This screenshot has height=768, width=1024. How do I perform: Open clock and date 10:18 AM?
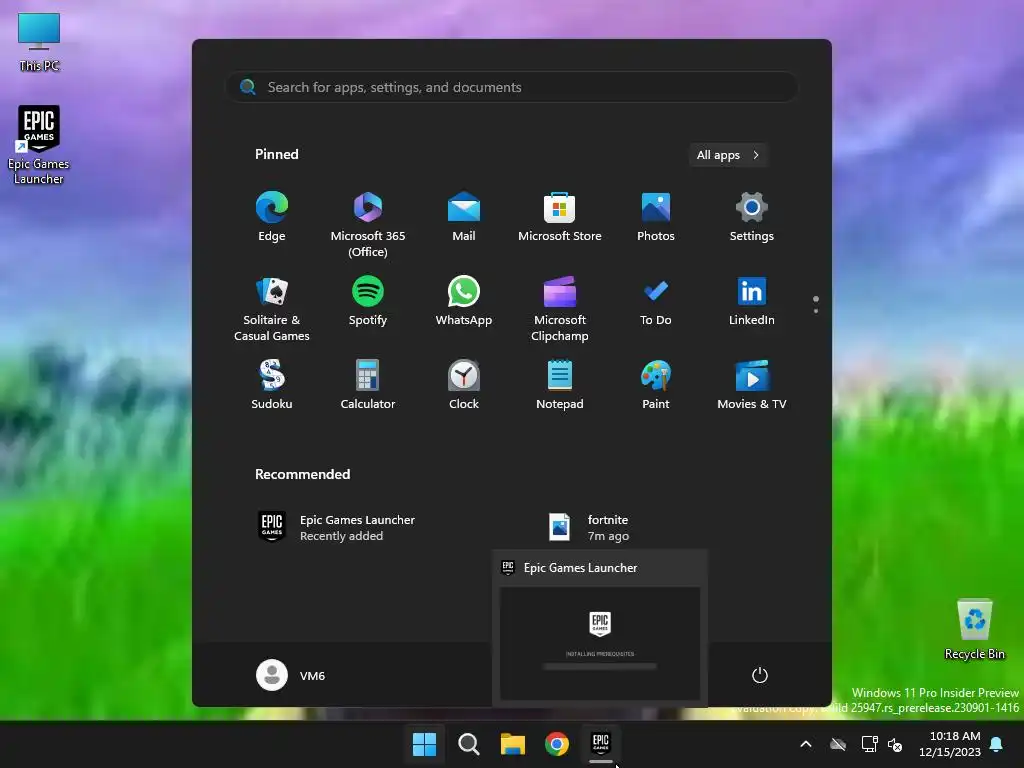950,744
